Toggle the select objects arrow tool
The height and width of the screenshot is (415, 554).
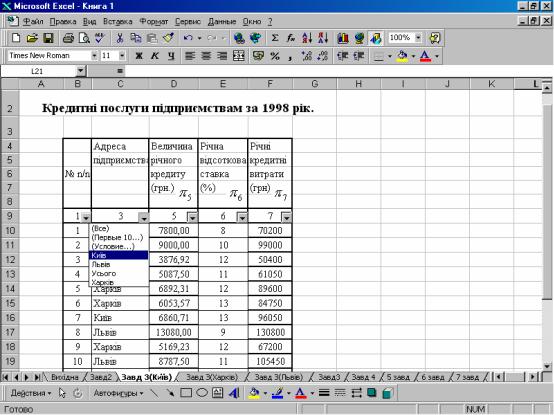[x=62, y=393]
